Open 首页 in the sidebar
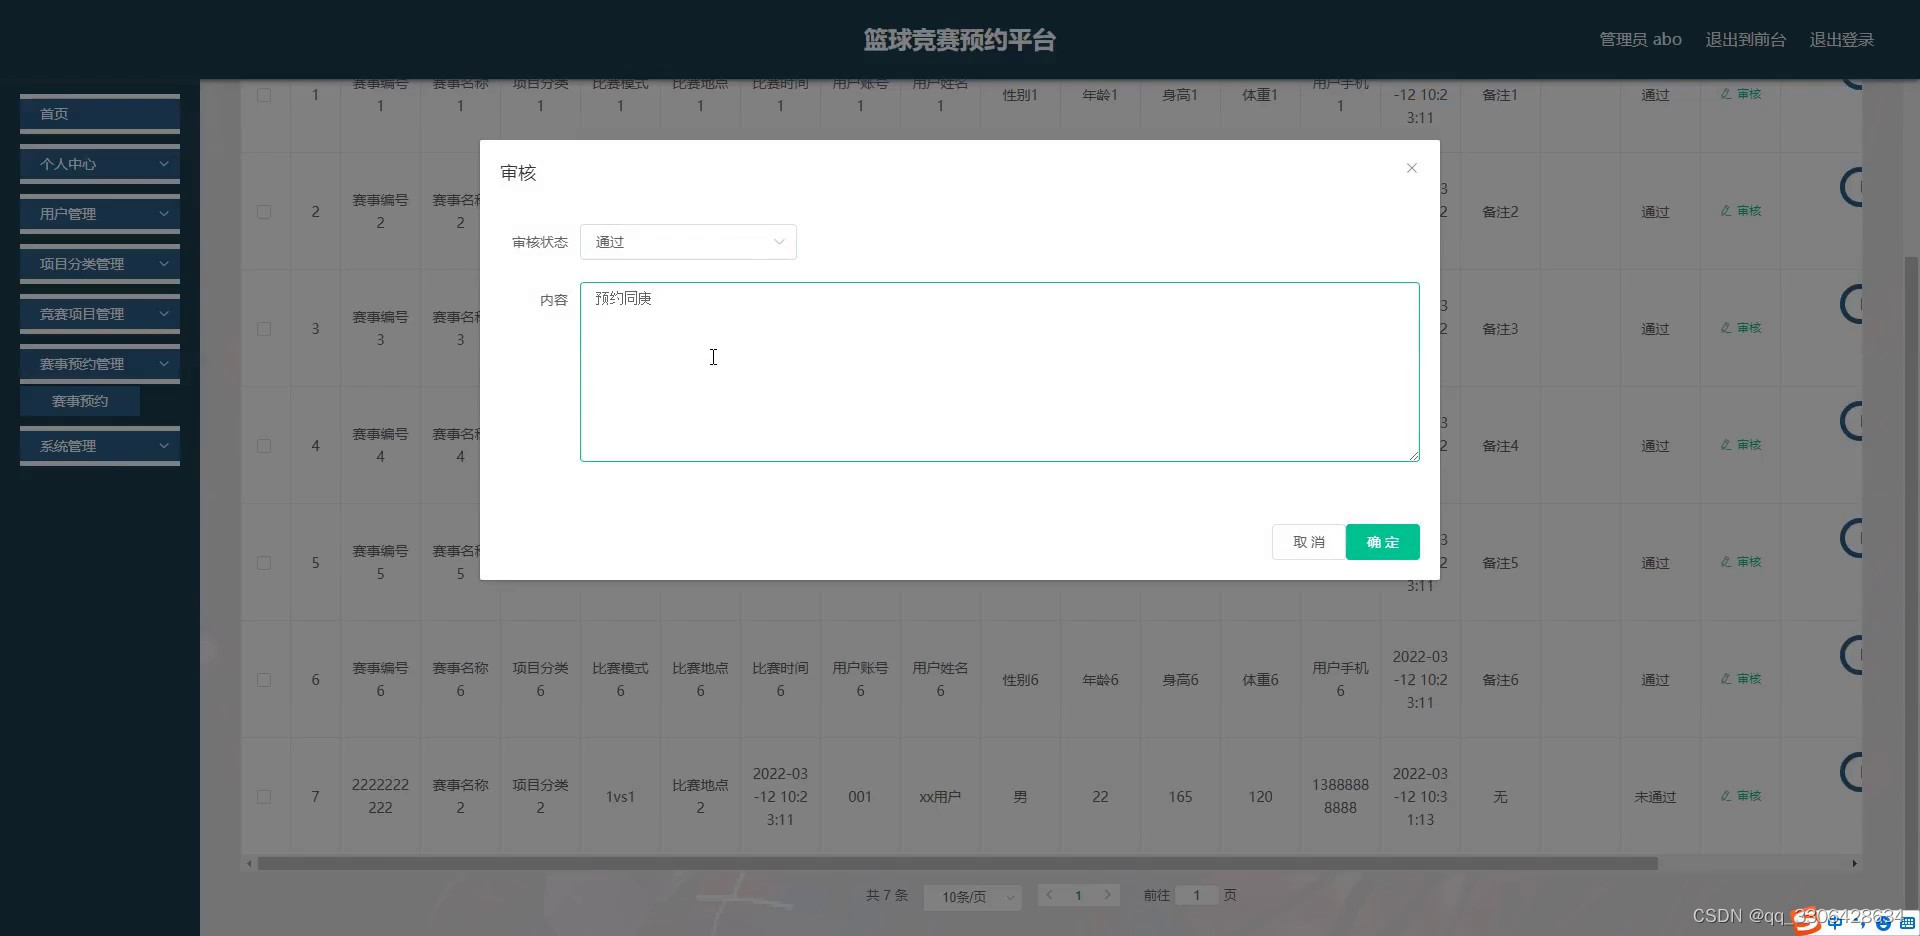The image size is (1920, 936). (x=100, y=114)
